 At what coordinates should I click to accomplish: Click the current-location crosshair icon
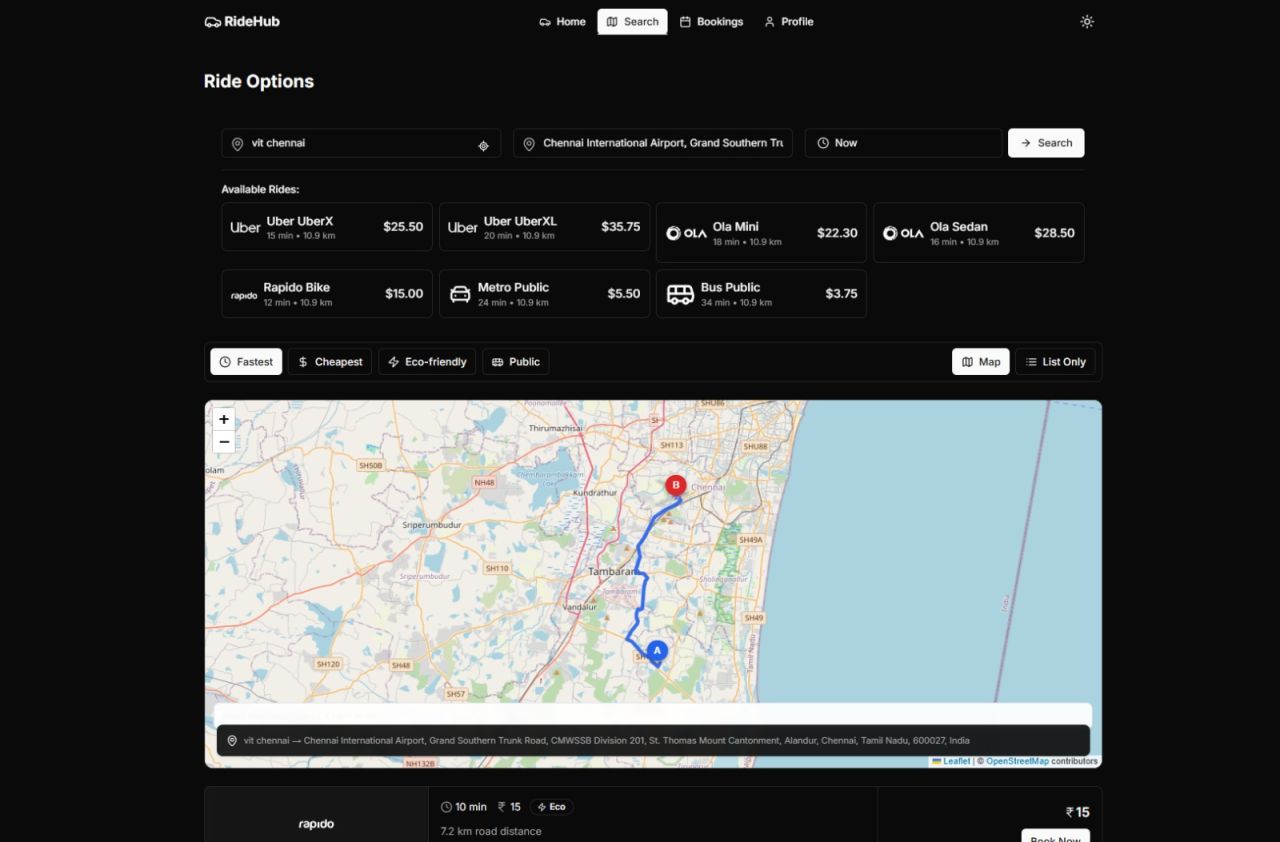pyautogui.click(x=483, y=145)
